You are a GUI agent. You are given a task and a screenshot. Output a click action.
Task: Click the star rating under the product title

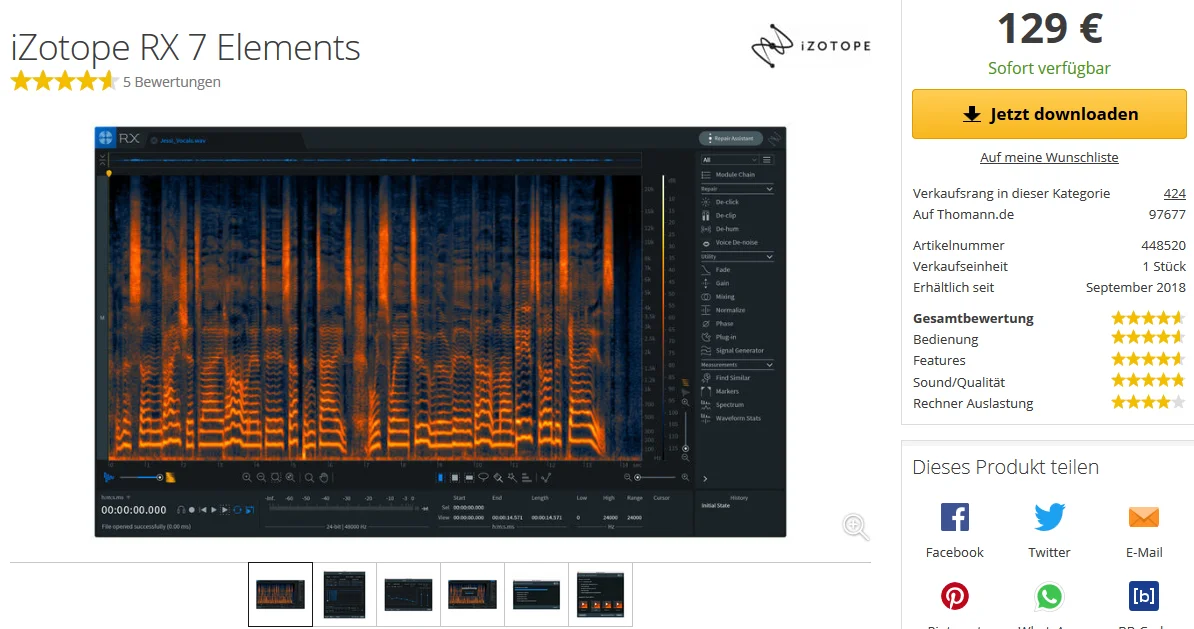(x=64, y=81)
